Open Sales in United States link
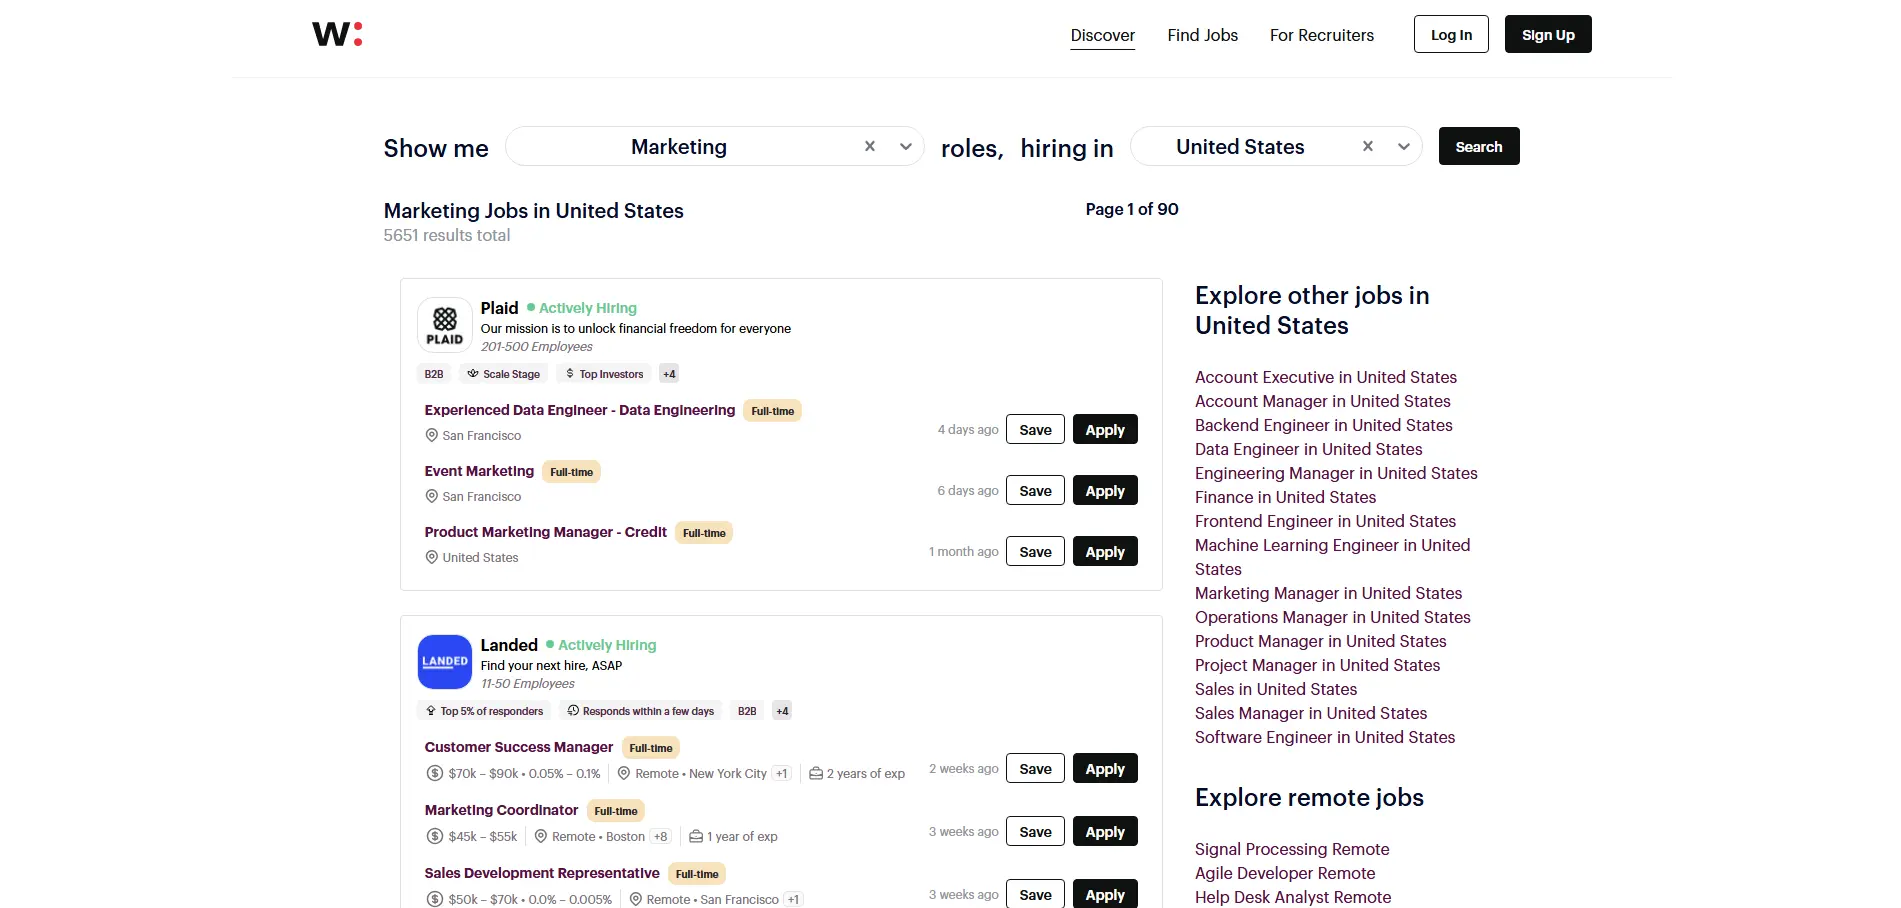 click(x=1276, y=689)
